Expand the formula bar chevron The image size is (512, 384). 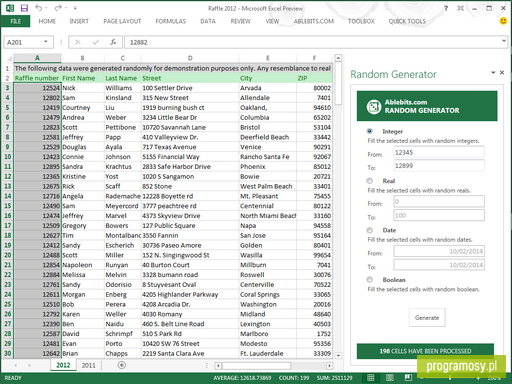(x=504, y=41)
